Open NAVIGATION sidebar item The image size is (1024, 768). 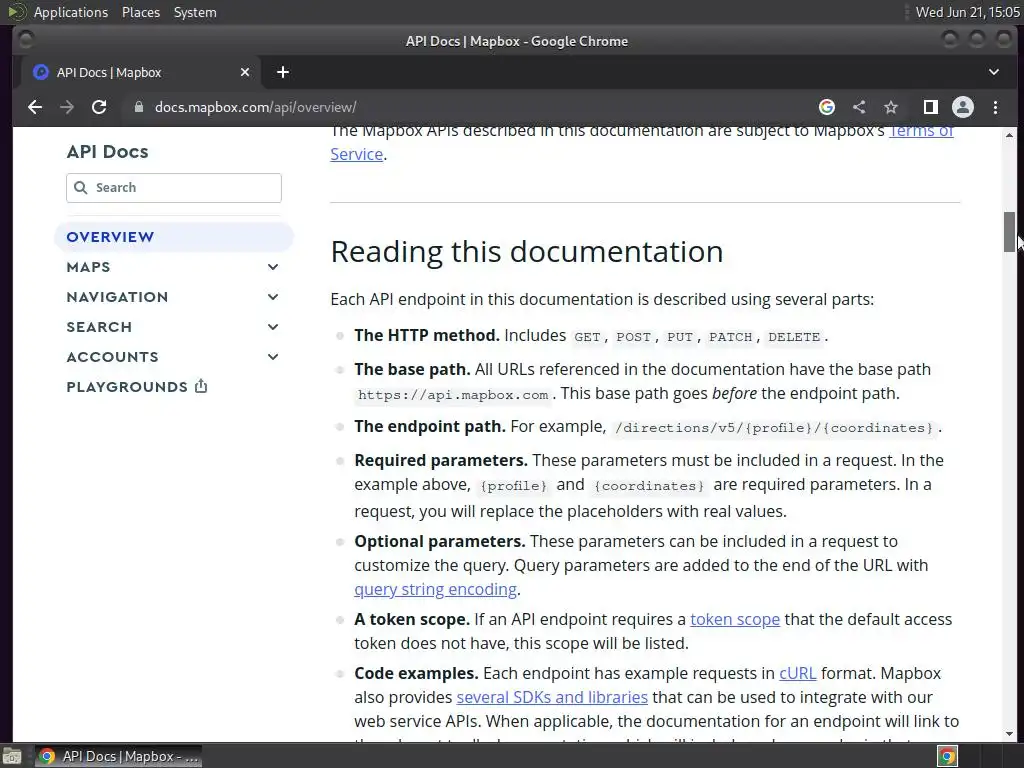118,297
